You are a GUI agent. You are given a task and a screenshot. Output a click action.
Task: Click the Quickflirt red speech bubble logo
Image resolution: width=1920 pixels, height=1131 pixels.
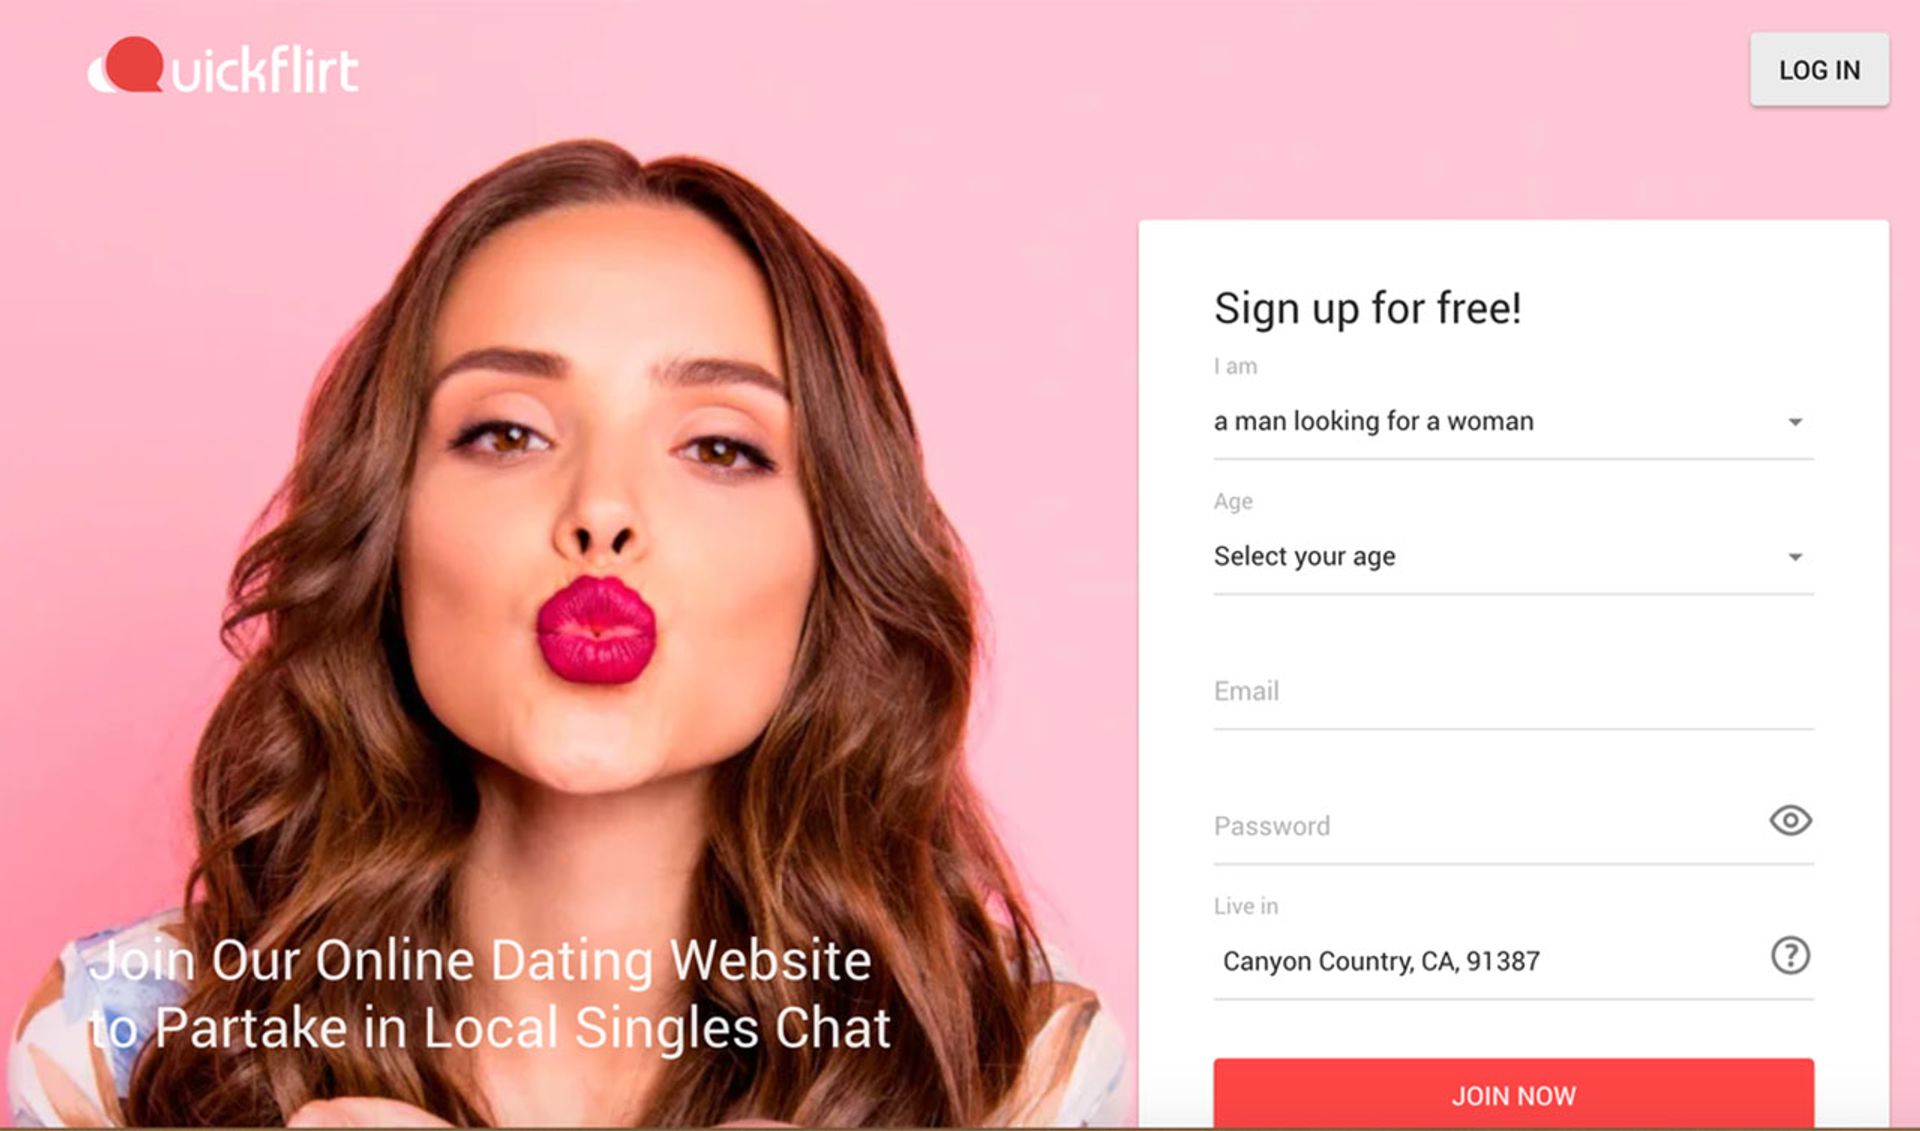[127, 65]
